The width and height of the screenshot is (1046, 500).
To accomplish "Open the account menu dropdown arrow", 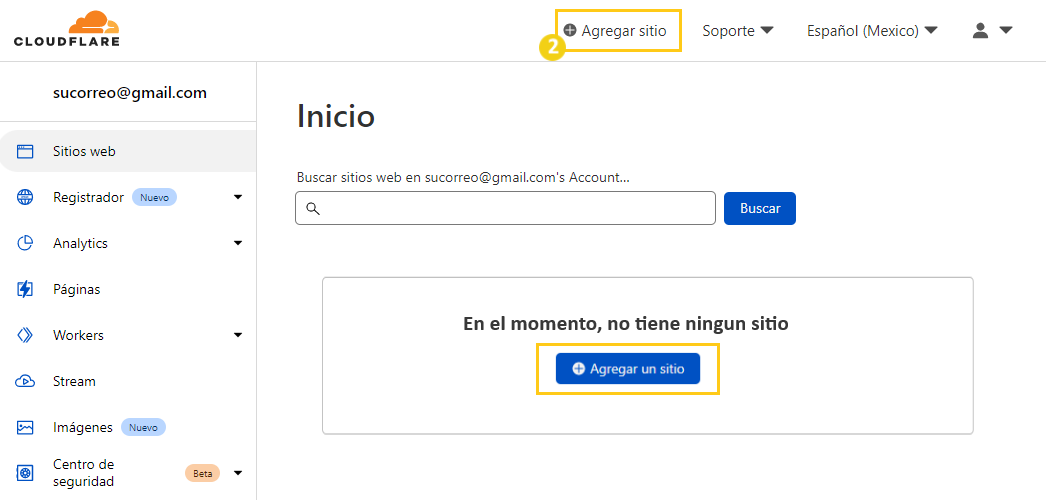I will pyautogui.click(x=1006, y=31).
